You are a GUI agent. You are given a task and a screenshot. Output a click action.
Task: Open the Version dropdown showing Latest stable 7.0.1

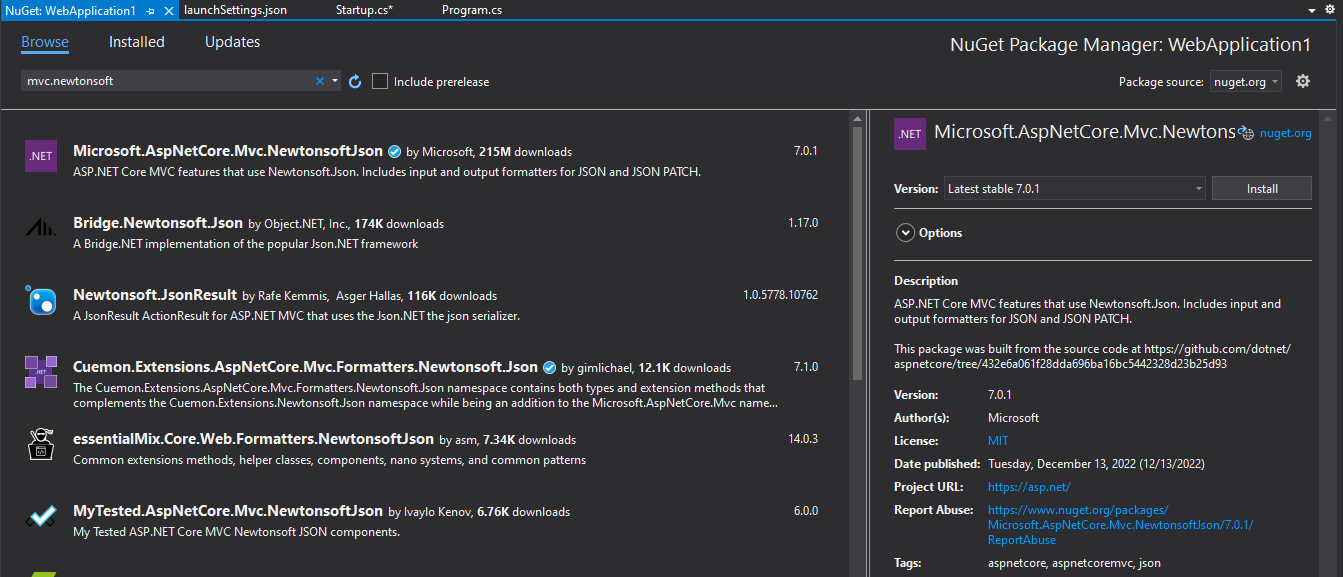1198,188
